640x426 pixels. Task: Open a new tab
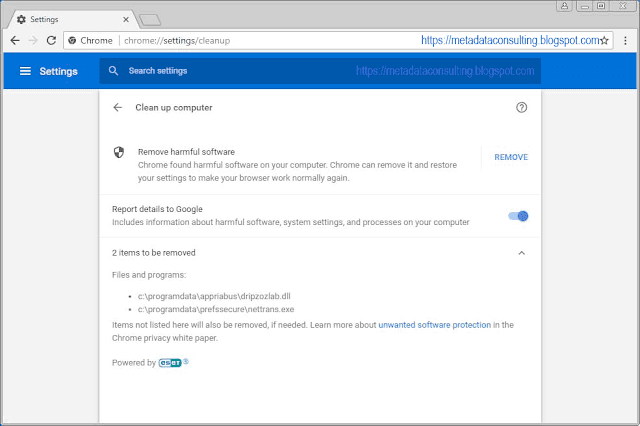pos(150,19)
